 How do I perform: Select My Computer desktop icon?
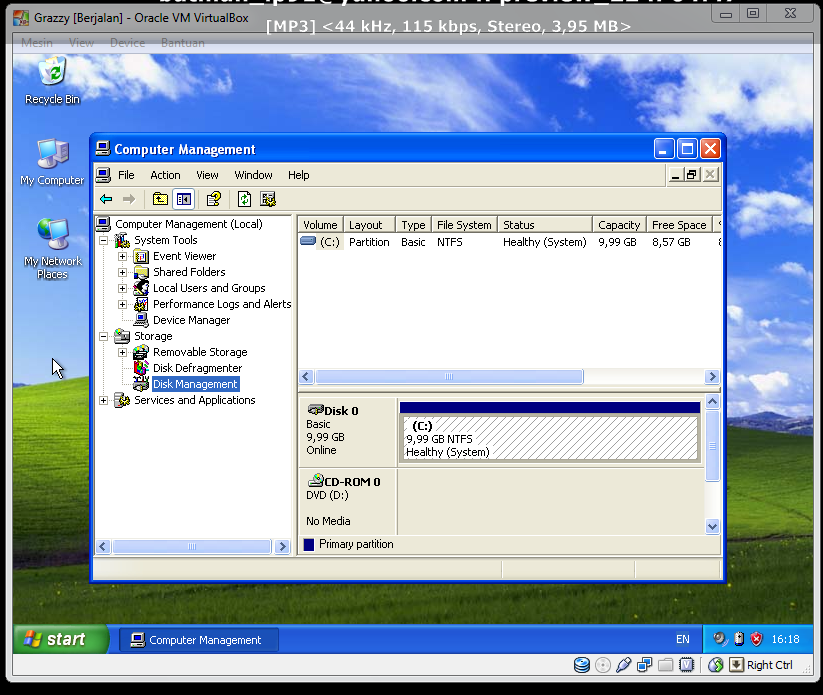[52, 162]
